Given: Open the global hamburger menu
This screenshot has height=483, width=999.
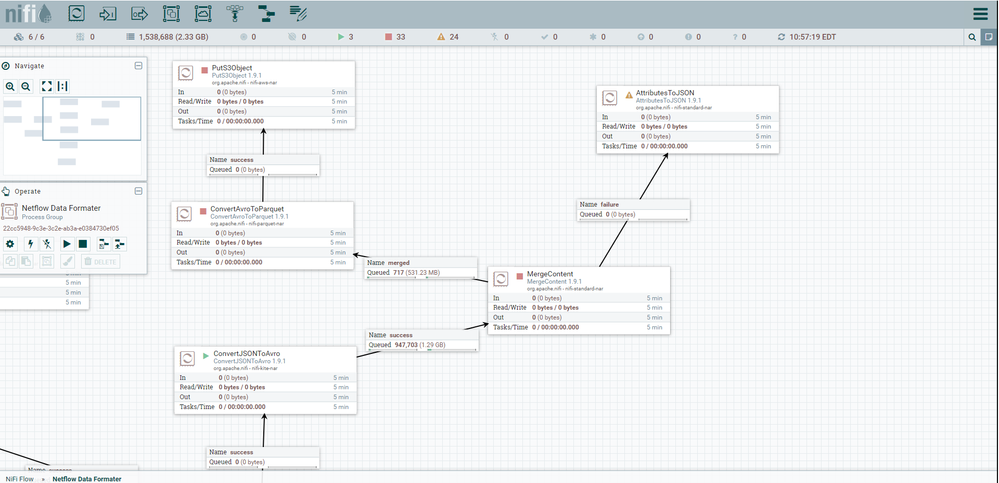Looking at the screenshot, I should tap(980, 14).
